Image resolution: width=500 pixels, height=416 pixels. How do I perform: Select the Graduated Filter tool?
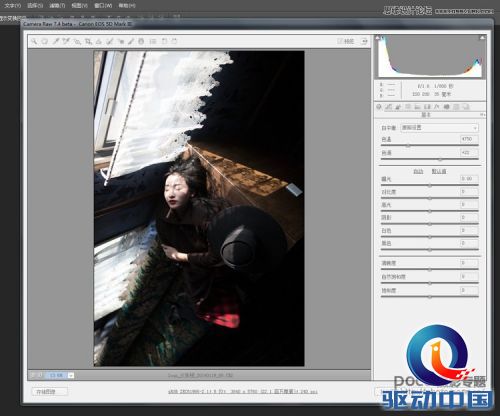click(141, 41)
